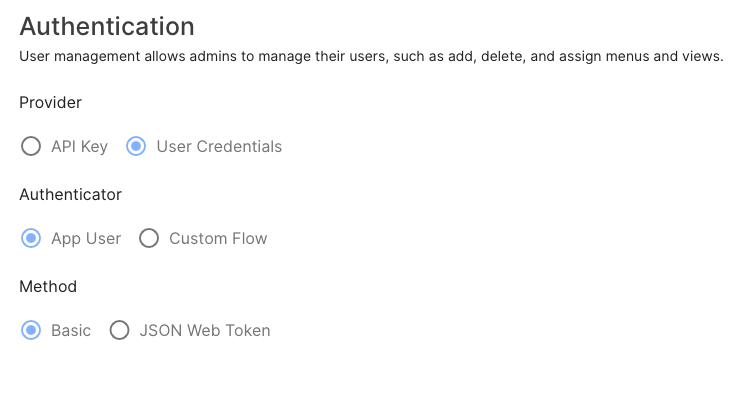Click the Method section label
This screenshot has width=741, height=395.
click(x=48, y=287)
